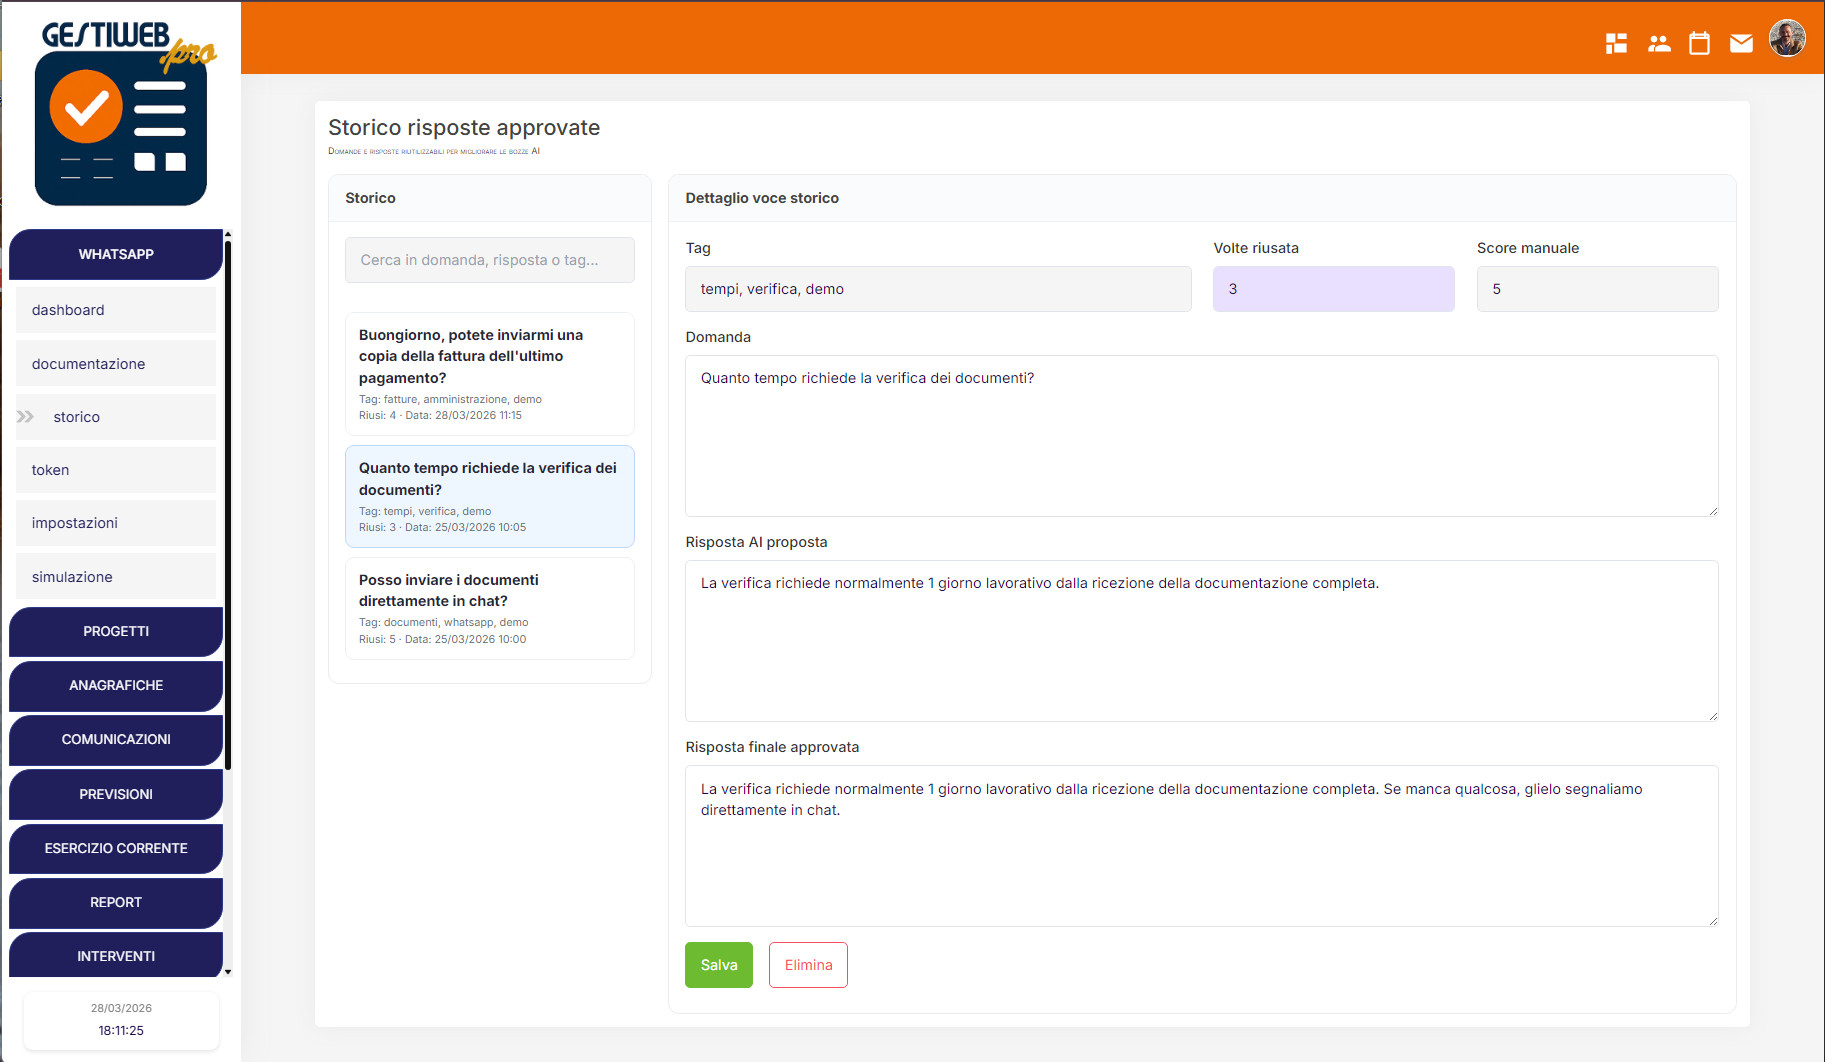The image size is (1825, 1062).
Task: Open the mail envelope icon in the header
Action: pyautogui.click(x=1741, y=42)
